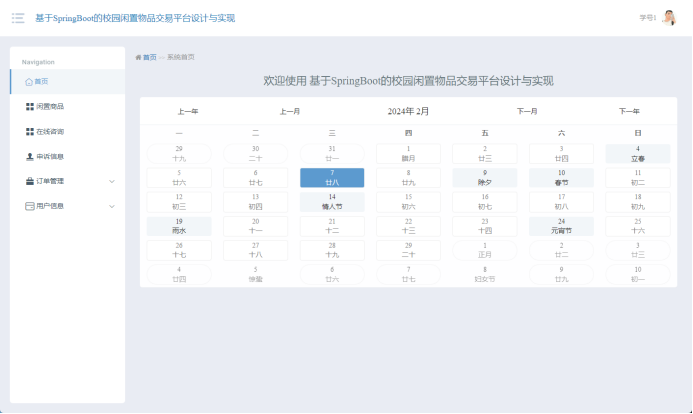Select date 20 十一
This screenshot has width=693, height=414.
255,226
